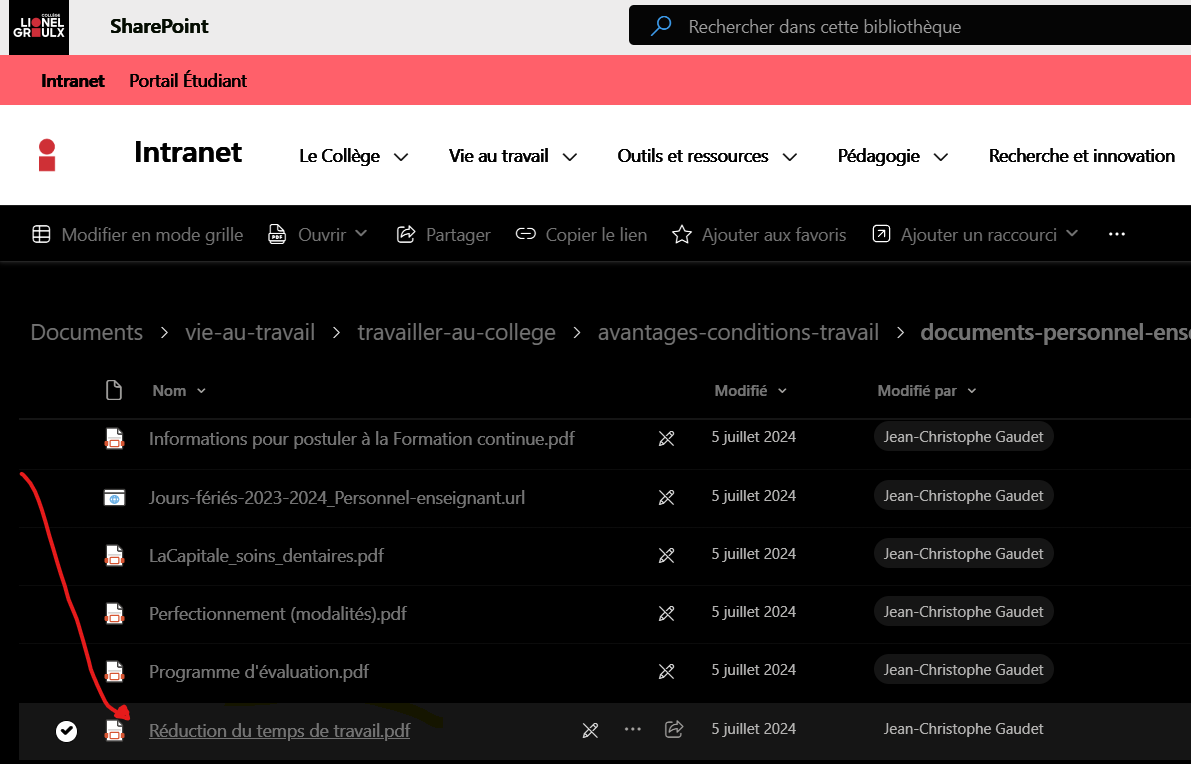This screenshot has width=1191, height=764.
Task: Open Programme d'évaluation.pdf
Action: coord(259,672)
